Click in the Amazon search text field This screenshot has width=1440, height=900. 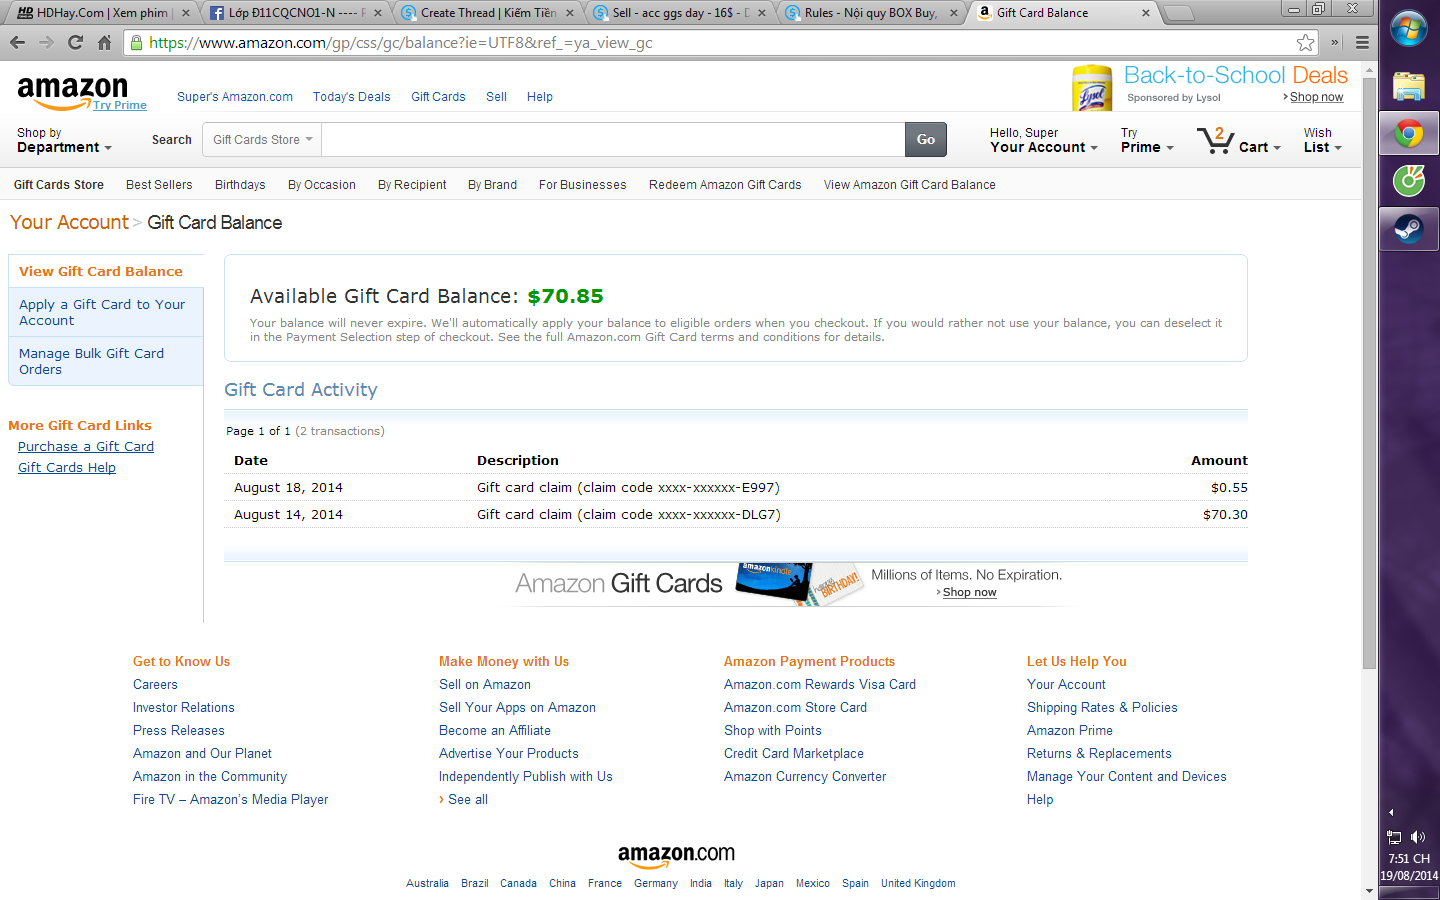tap(613, 140)
